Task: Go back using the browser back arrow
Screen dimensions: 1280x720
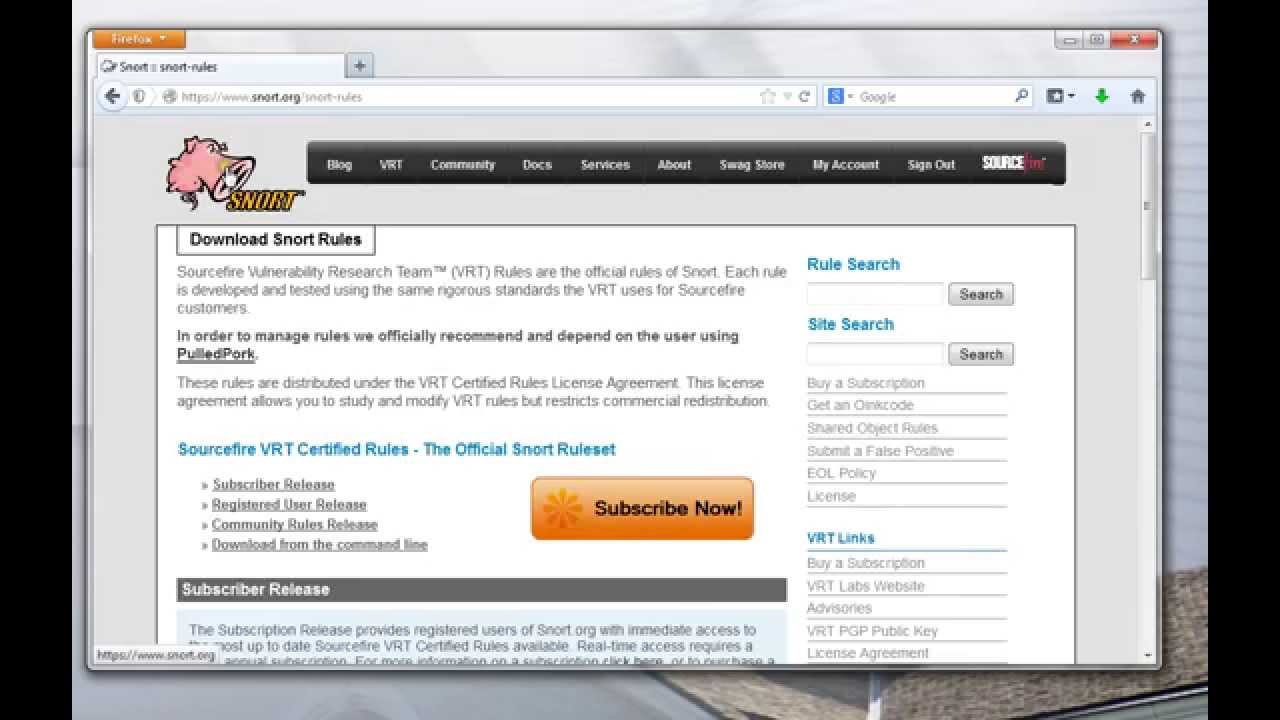Action: point(112,96)
